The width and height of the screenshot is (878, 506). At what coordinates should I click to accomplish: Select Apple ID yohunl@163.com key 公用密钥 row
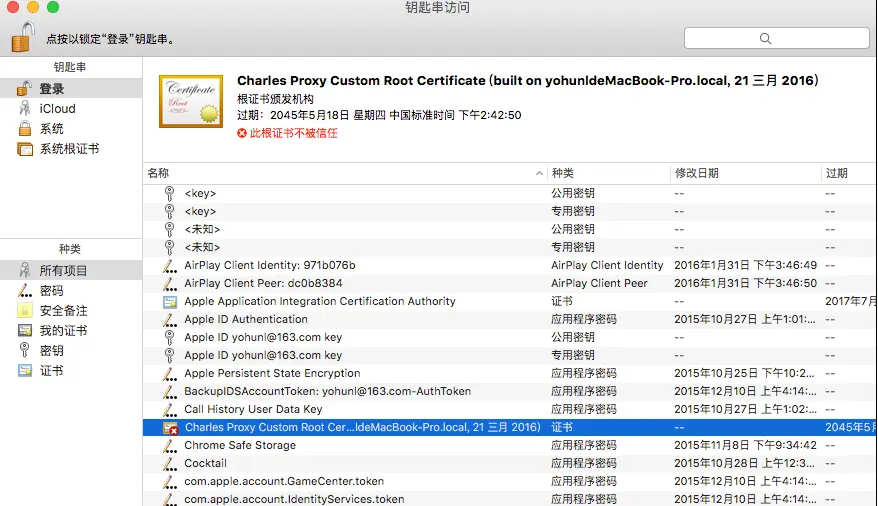click(510, 337)
